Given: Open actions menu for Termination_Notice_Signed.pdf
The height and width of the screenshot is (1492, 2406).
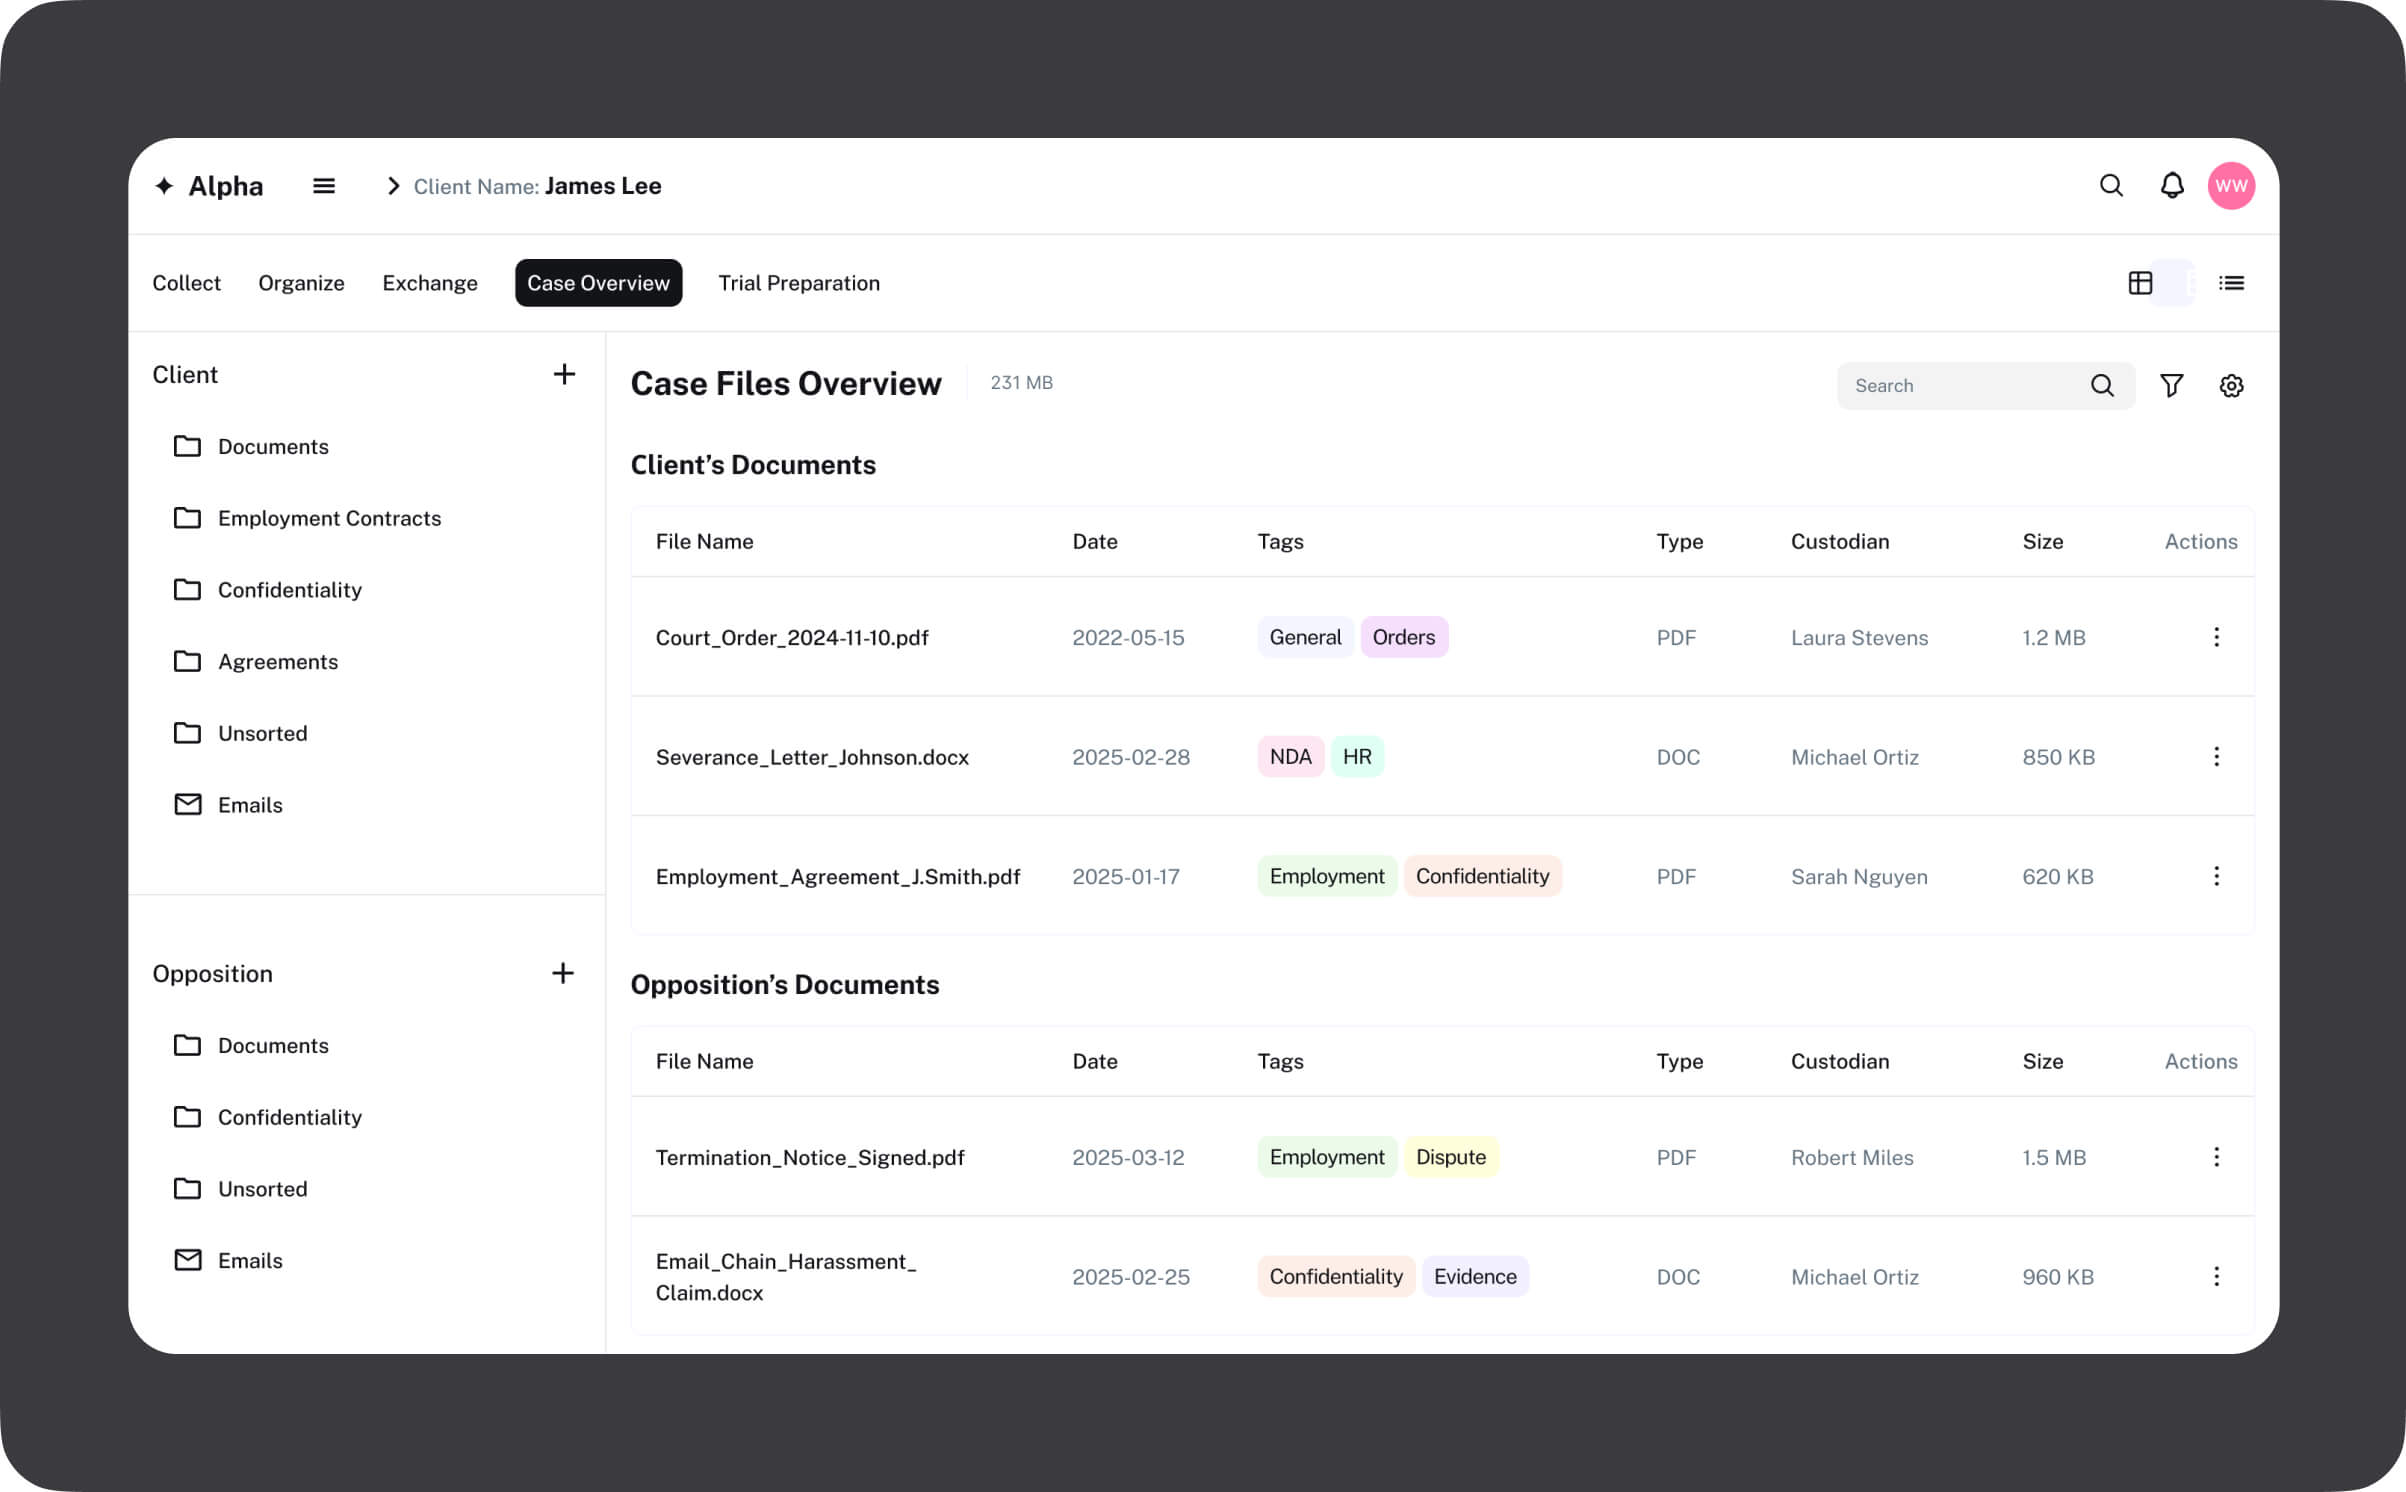Looking at the screenshot, I should (2216, 1157).
